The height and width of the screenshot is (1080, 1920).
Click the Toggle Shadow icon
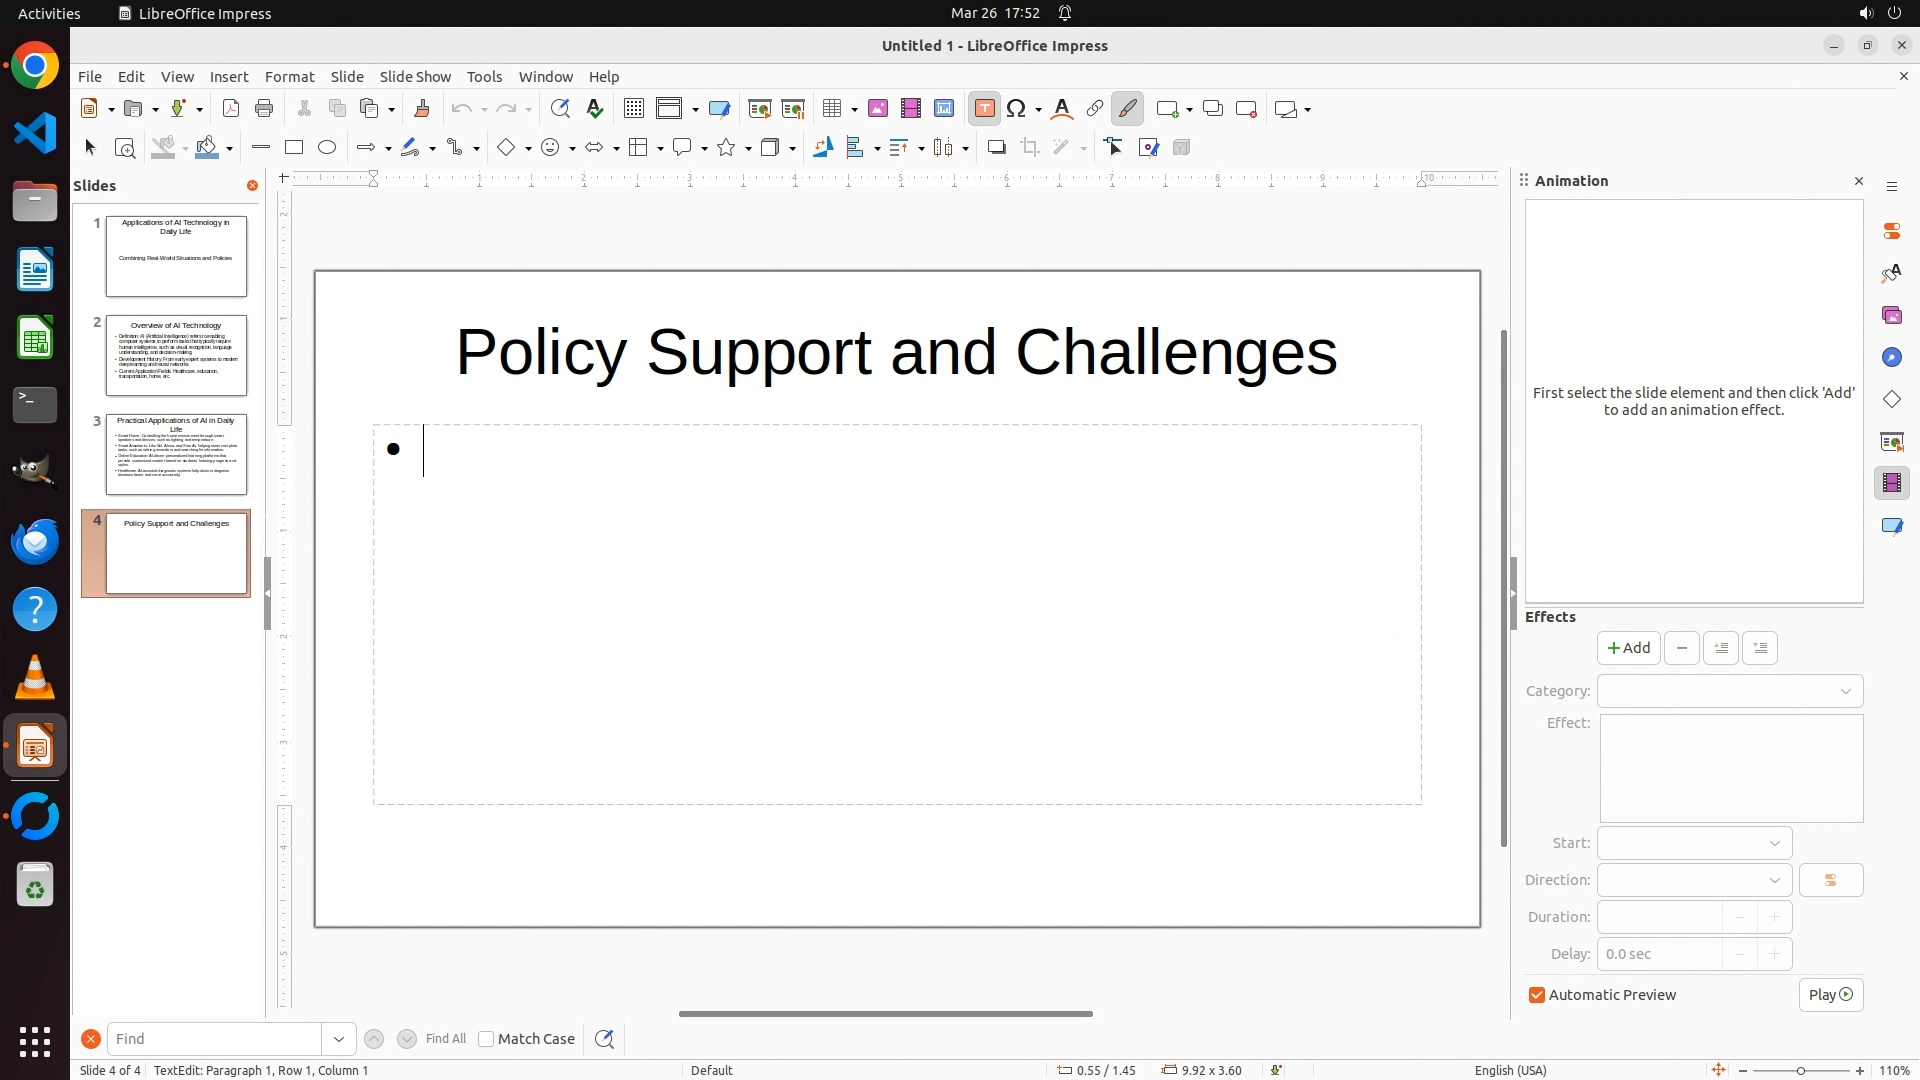click(x=996, y=148)
